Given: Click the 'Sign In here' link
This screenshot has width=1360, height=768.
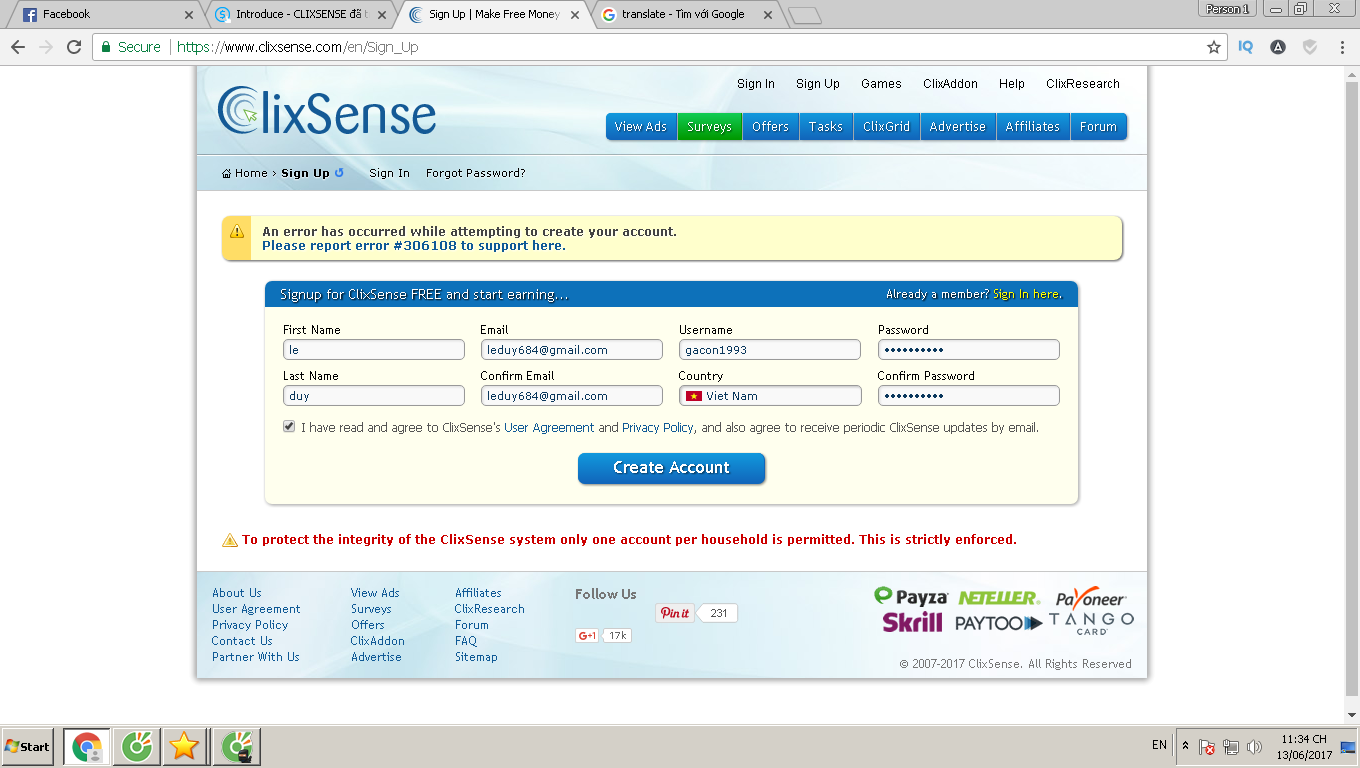Looking at the screenshot, I should 1027,294.
